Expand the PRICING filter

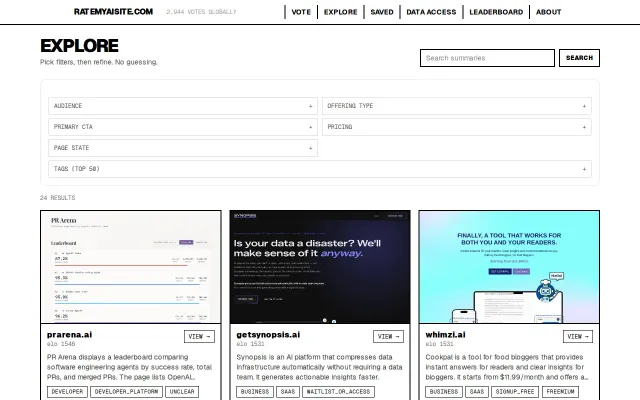point(457,127)
